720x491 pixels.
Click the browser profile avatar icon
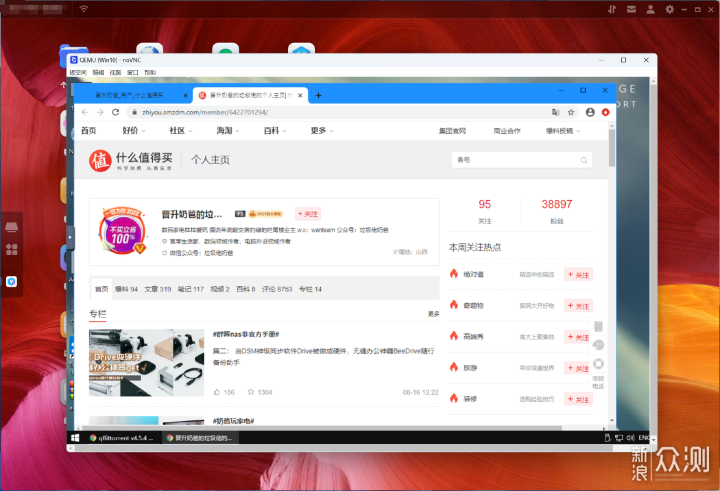coord(590,113)
